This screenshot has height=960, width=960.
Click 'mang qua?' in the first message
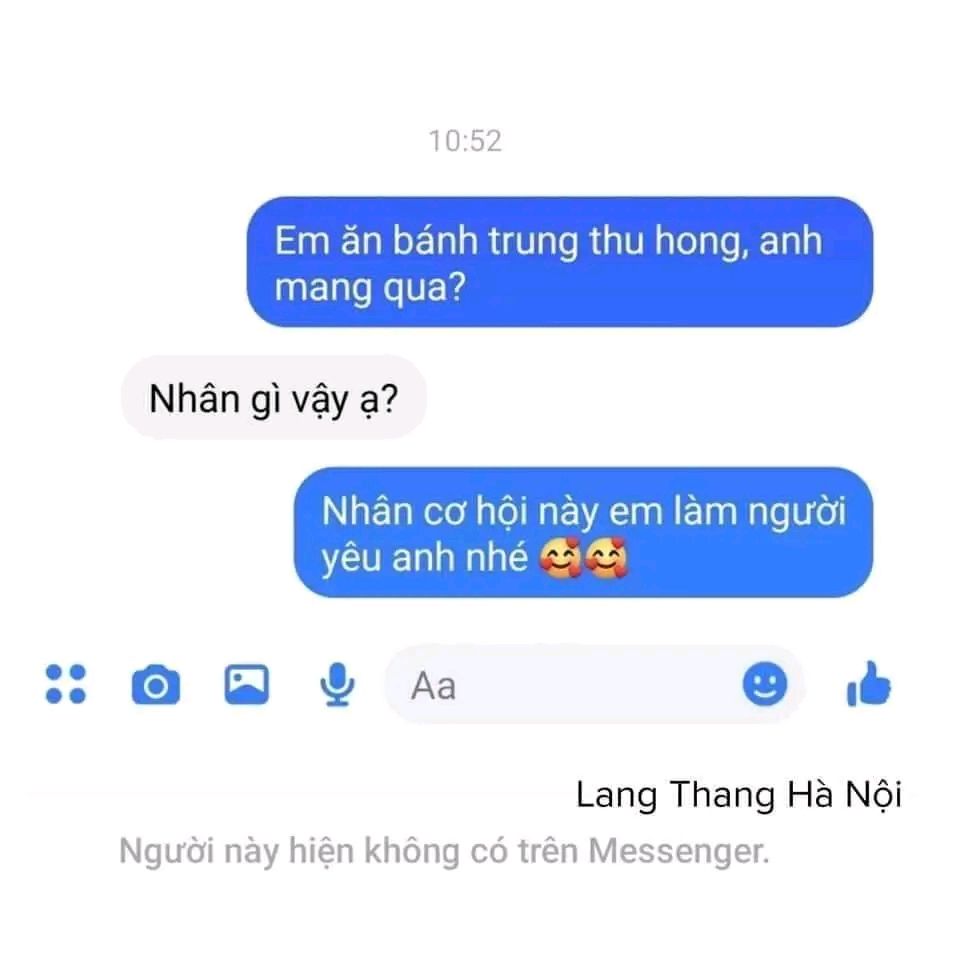click(x=370, y=288)
